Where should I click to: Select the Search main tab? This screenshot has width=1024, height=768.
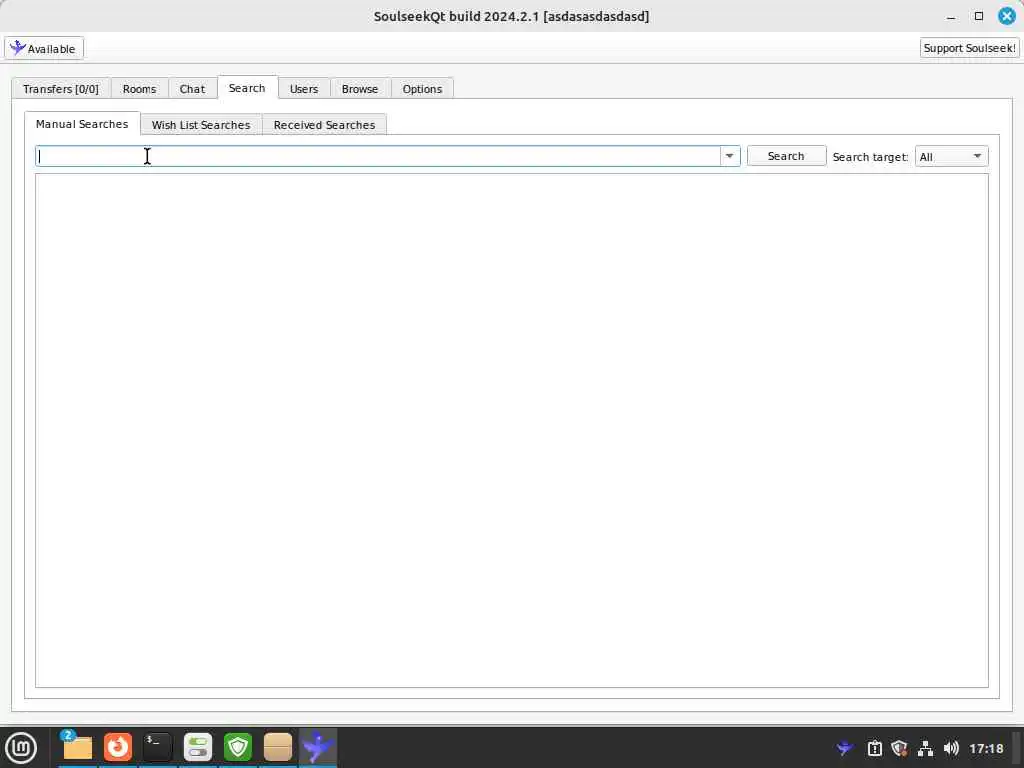click(x=247, y=88)
